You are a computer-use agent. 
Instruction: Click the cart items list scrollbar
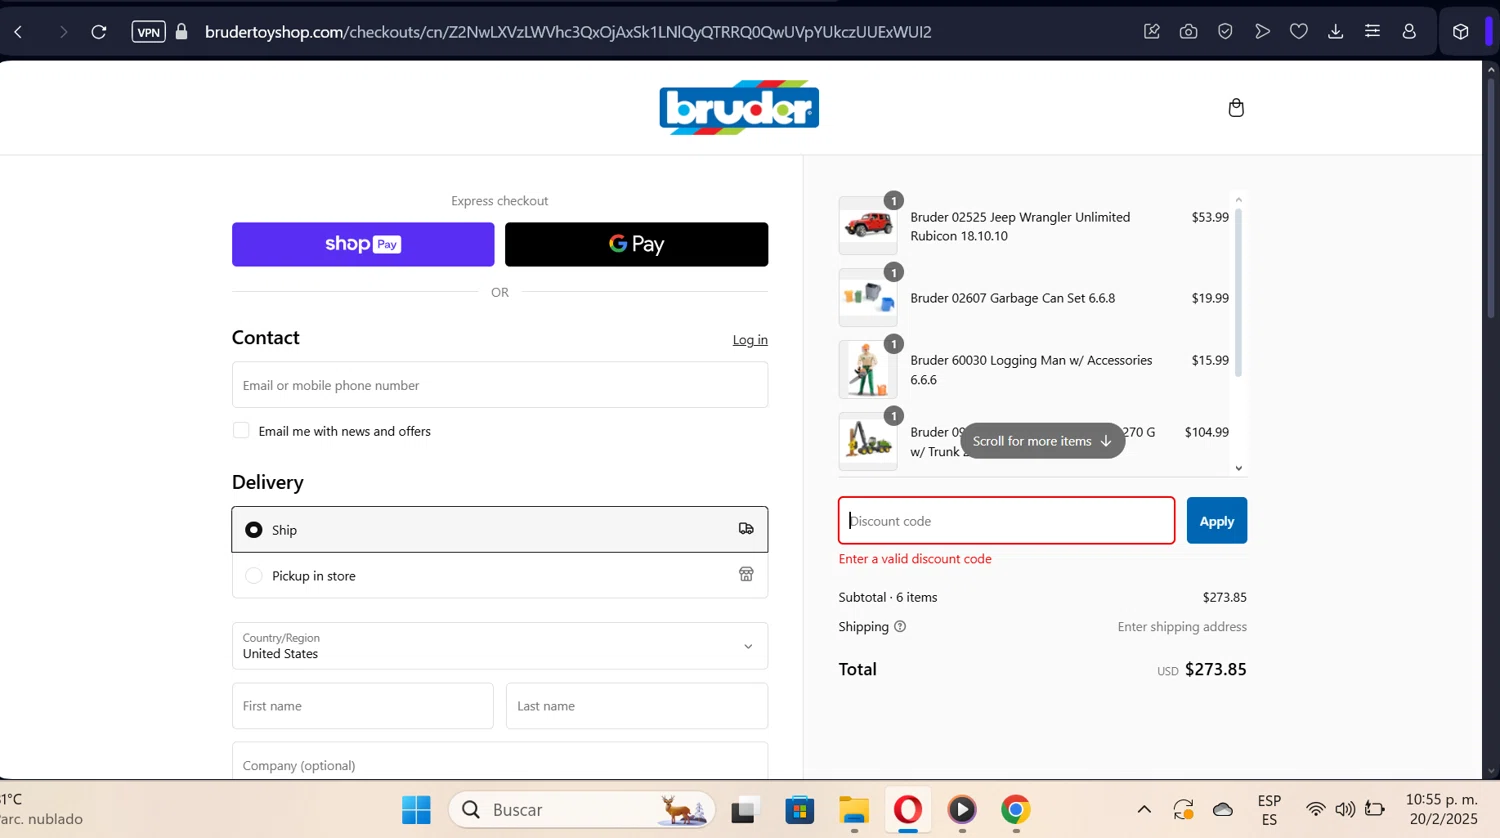(x=1238, y=292)
